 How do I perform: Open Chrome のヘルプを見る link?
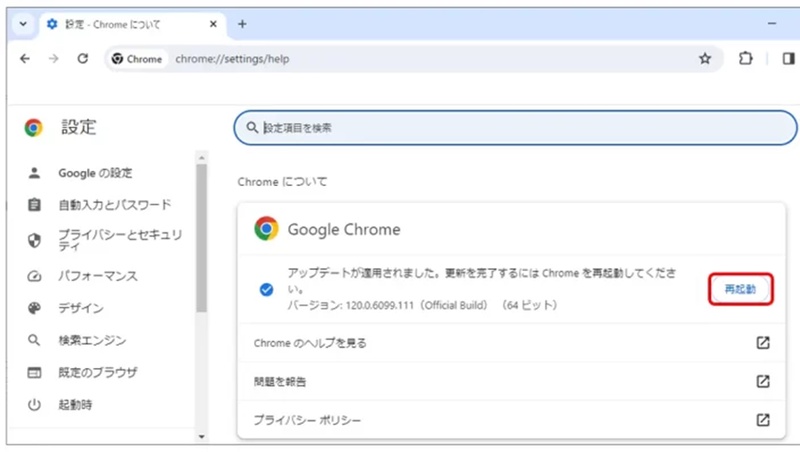click(x=512, y=343)
